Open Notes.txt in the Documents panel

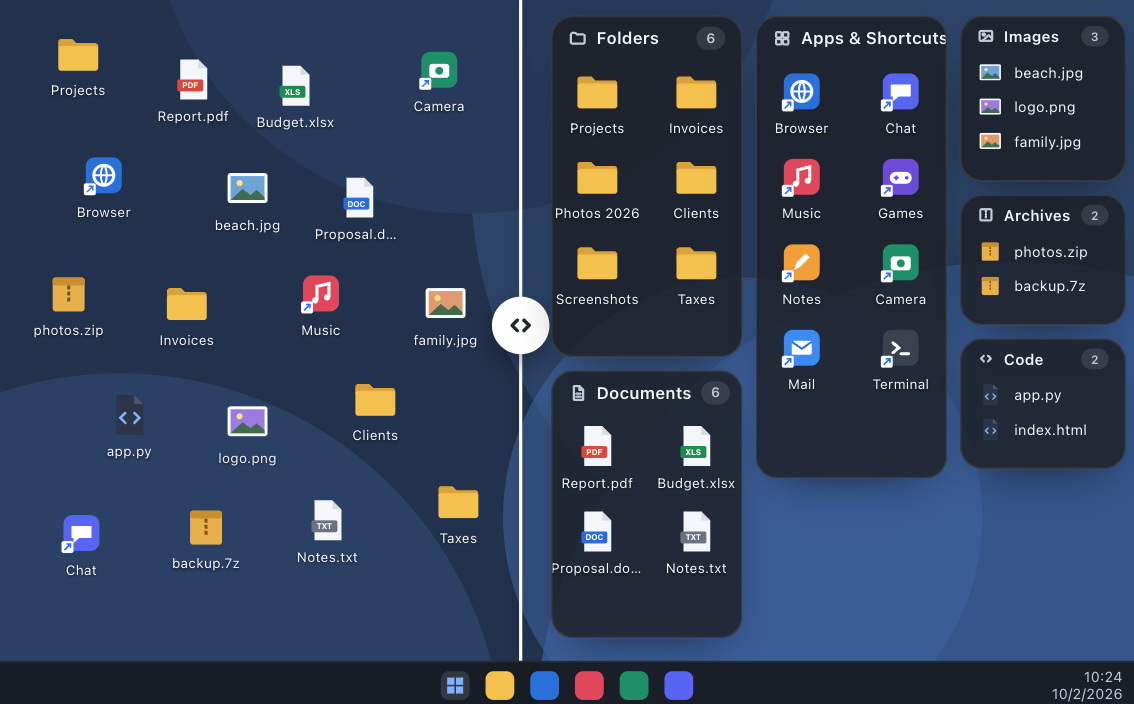click(696, 544)
